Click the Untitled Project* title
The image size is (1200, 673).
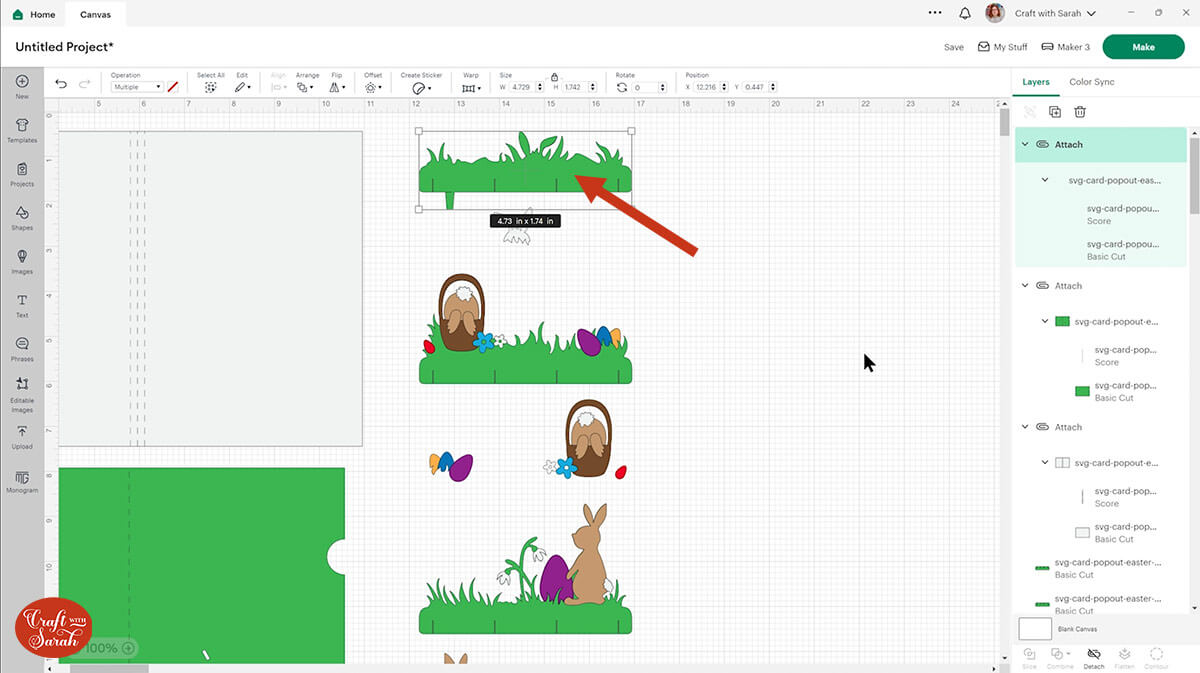pyautogui.click(x=64, y=47)
